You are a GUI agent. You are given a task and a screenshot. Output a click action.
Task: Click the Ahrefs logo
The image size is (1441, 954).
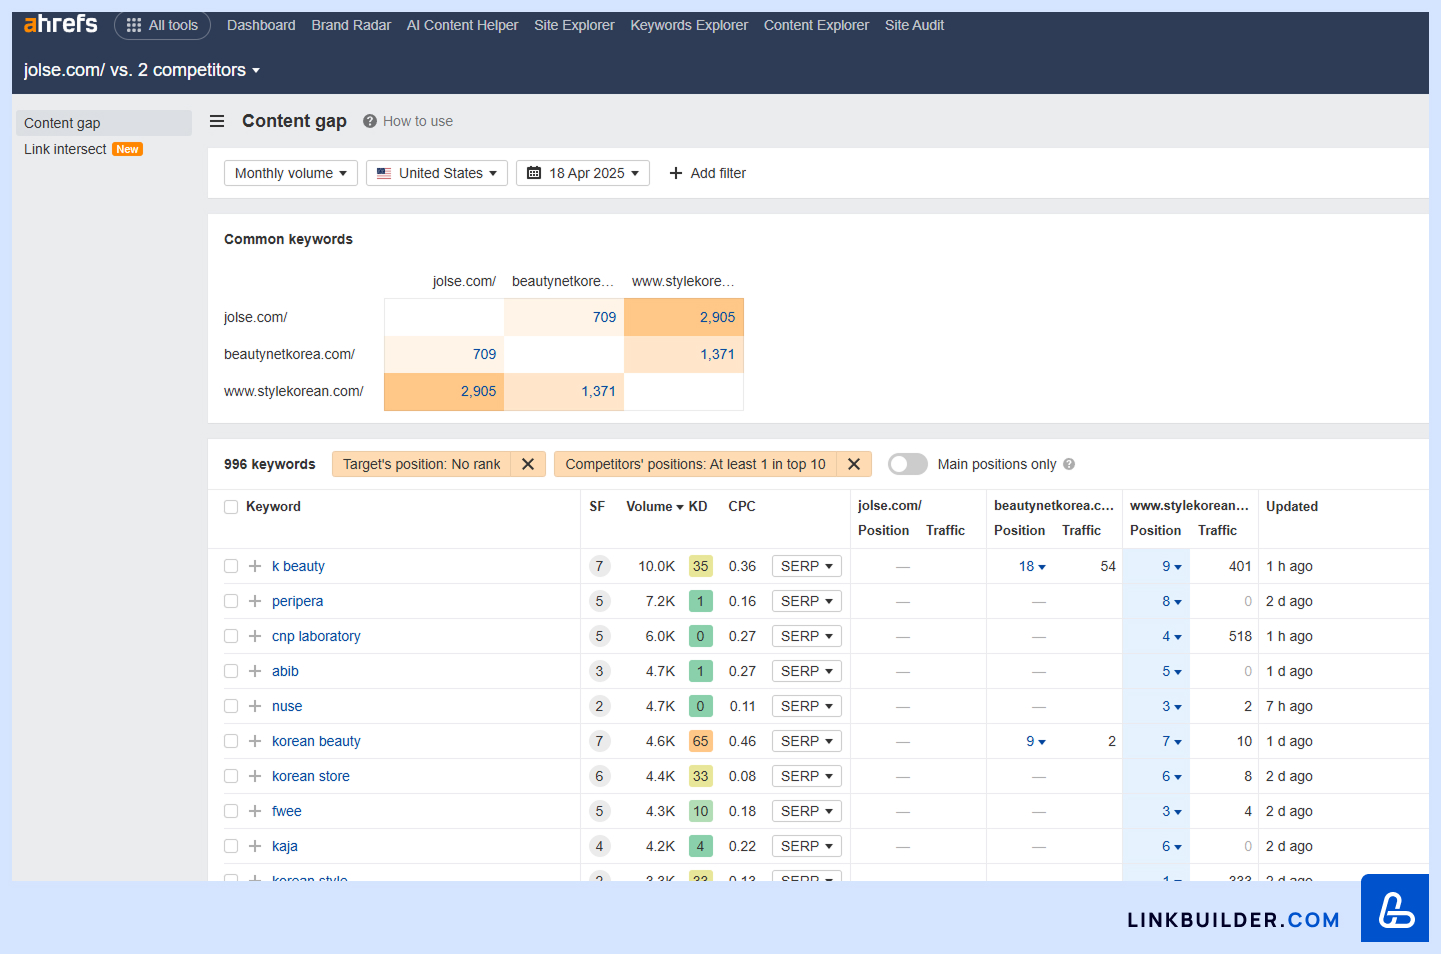(60, 24)
